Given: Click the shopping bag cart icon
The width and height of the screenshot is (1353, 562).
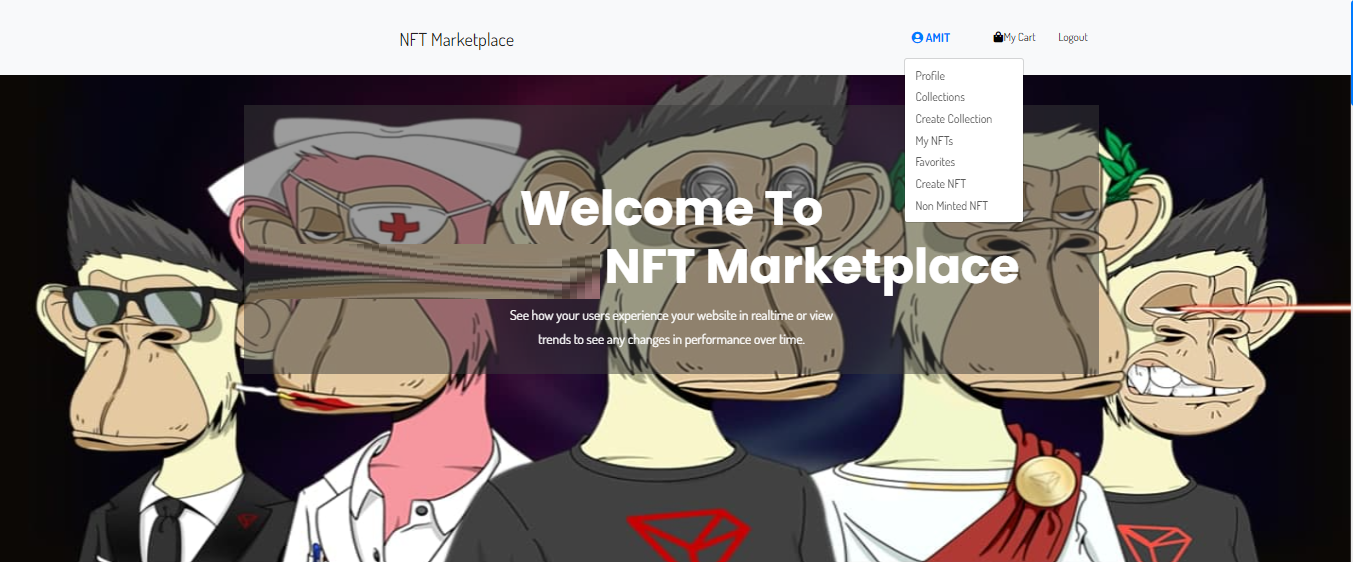Looking at the screenshot, I should point(998,37).
